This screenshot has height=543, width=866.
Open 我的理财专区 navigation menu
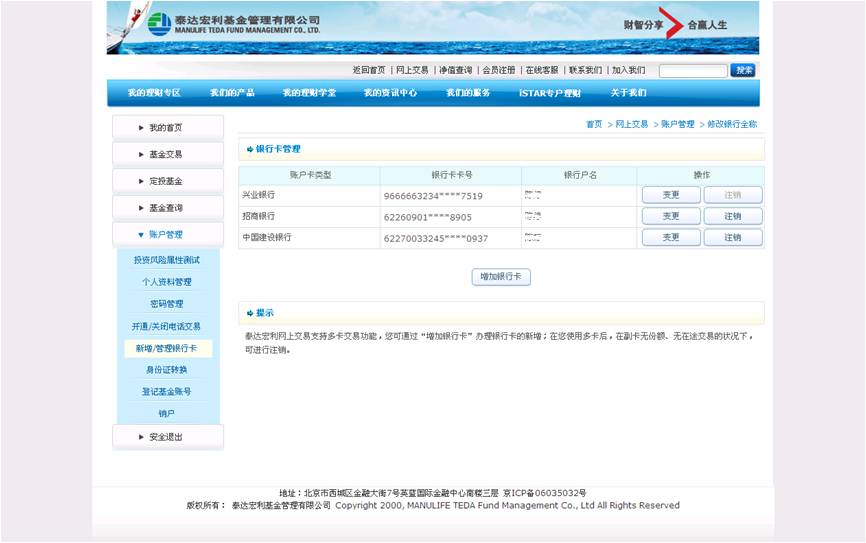click(x=154, y=93)
